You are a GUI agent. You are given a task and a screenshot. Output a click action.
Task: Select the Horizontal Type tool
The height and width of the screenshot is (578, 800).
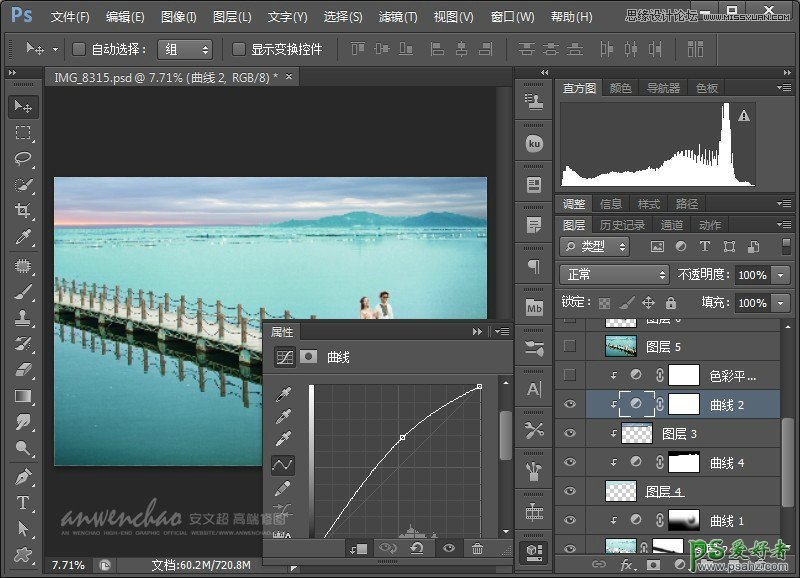23,502
